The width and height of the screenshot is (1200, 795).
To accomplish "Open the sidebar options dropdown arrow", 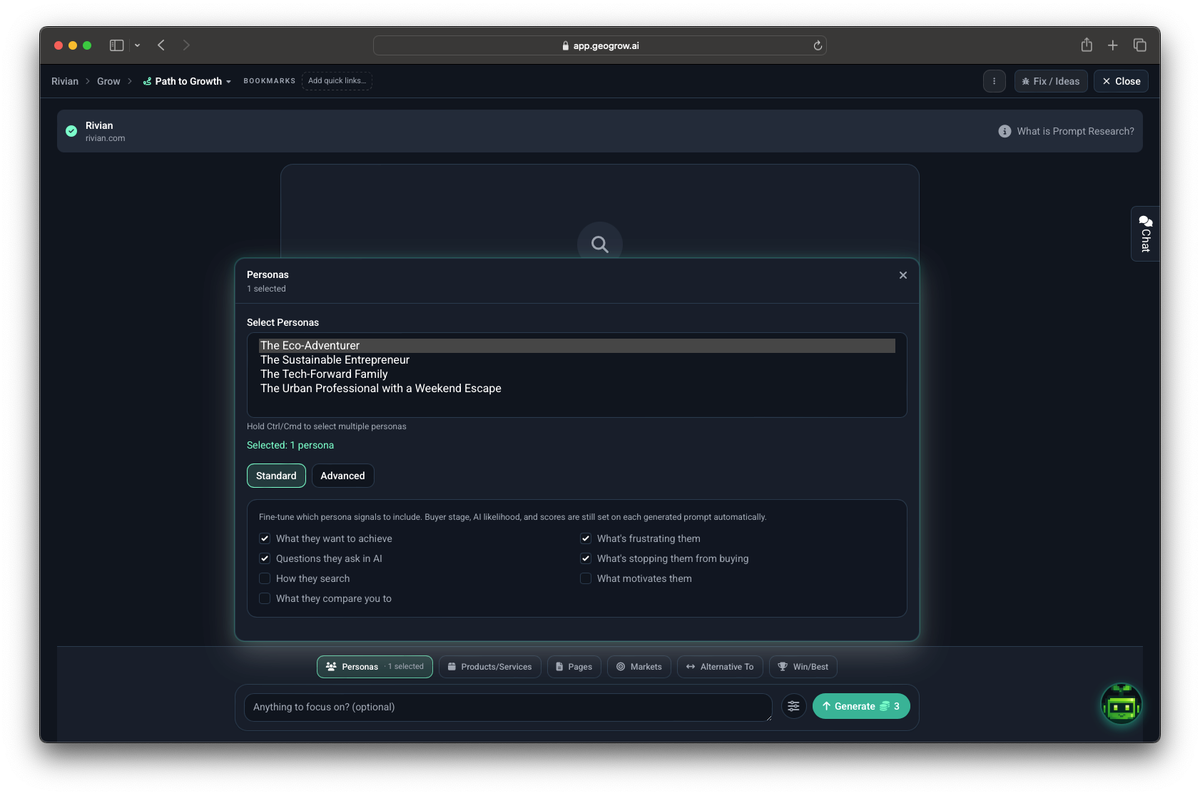I will tap(137, 45).
